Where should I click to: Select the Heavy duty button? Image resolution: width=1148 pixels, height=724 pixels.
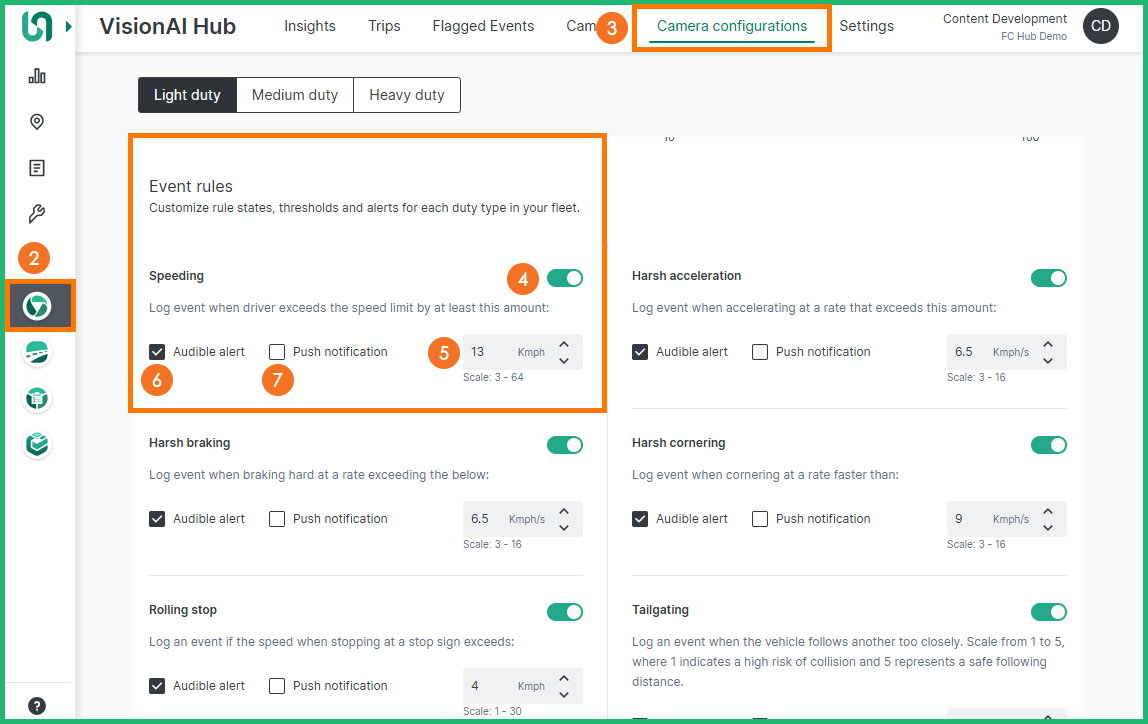(406, 95)
